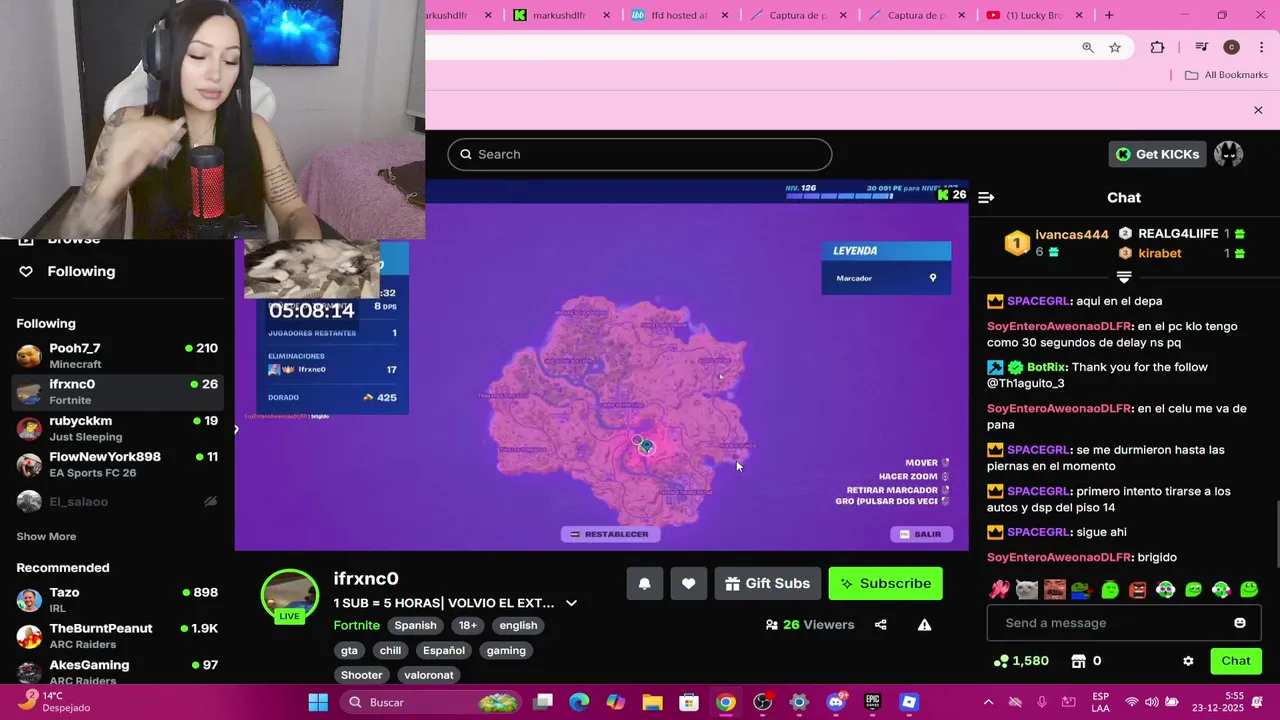Select ifrxnc0 Fortnite in Following list

117,392
